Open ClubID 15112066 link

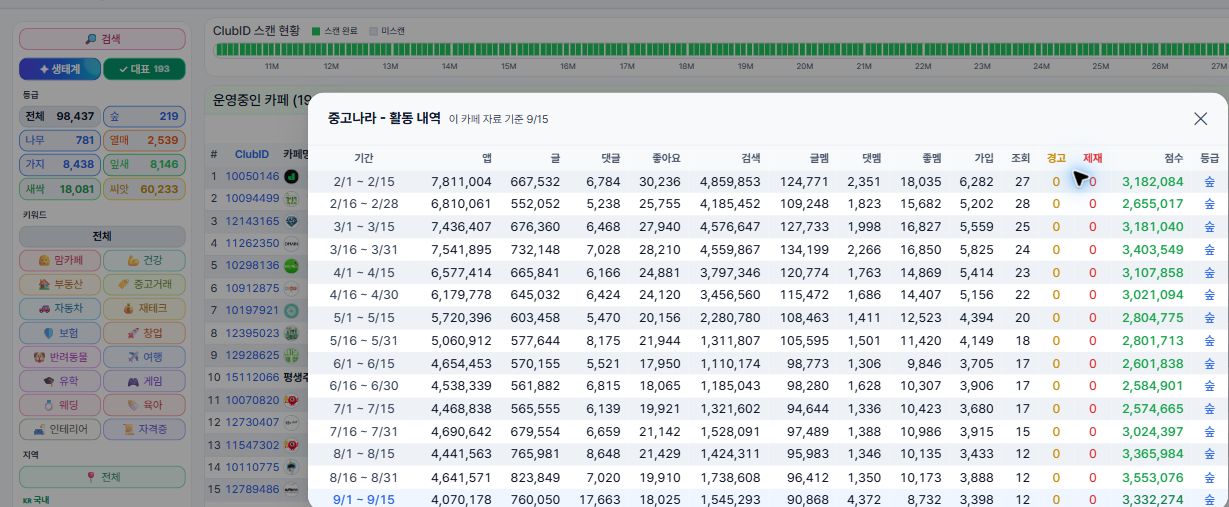tap(252, 377)
